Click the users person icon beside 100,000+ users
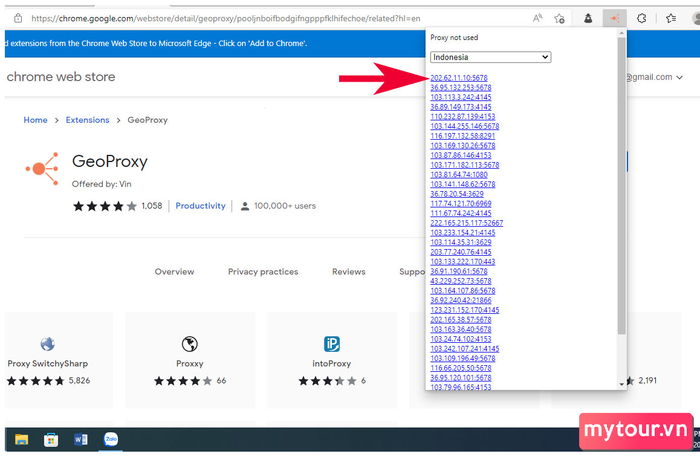The image size is (700, 459). [x=245, y=206]
